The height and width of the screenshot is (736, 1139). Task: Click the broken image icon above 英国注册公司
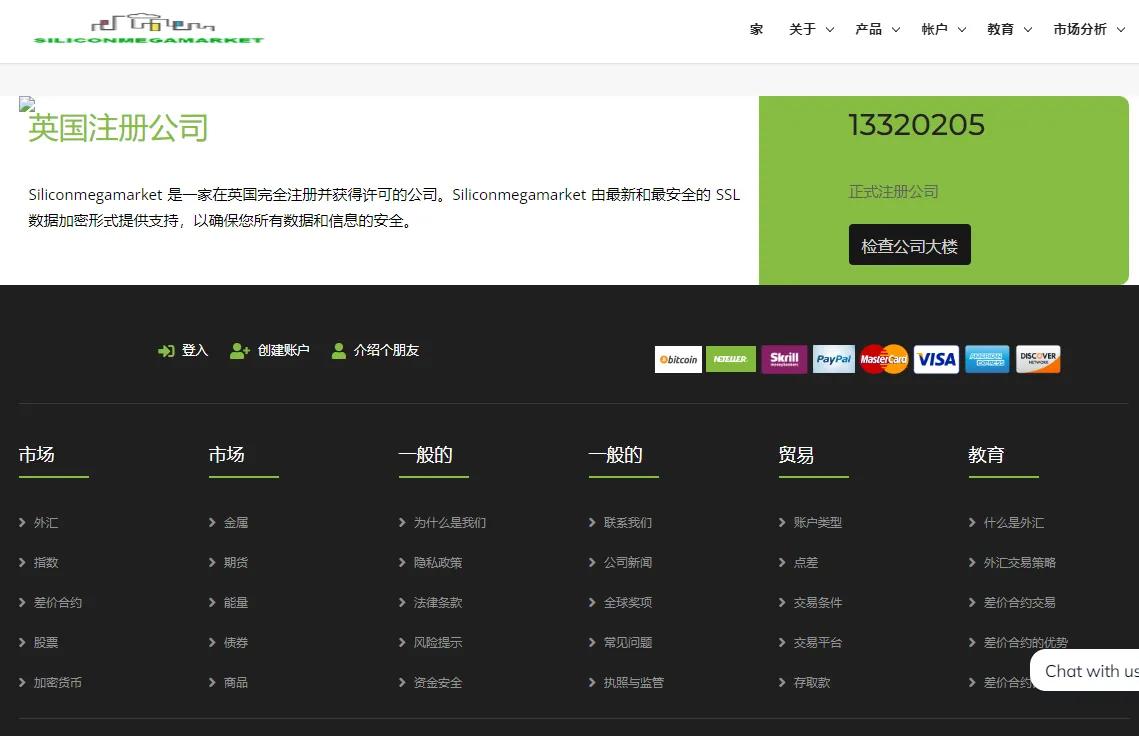[x=27, y=104]
